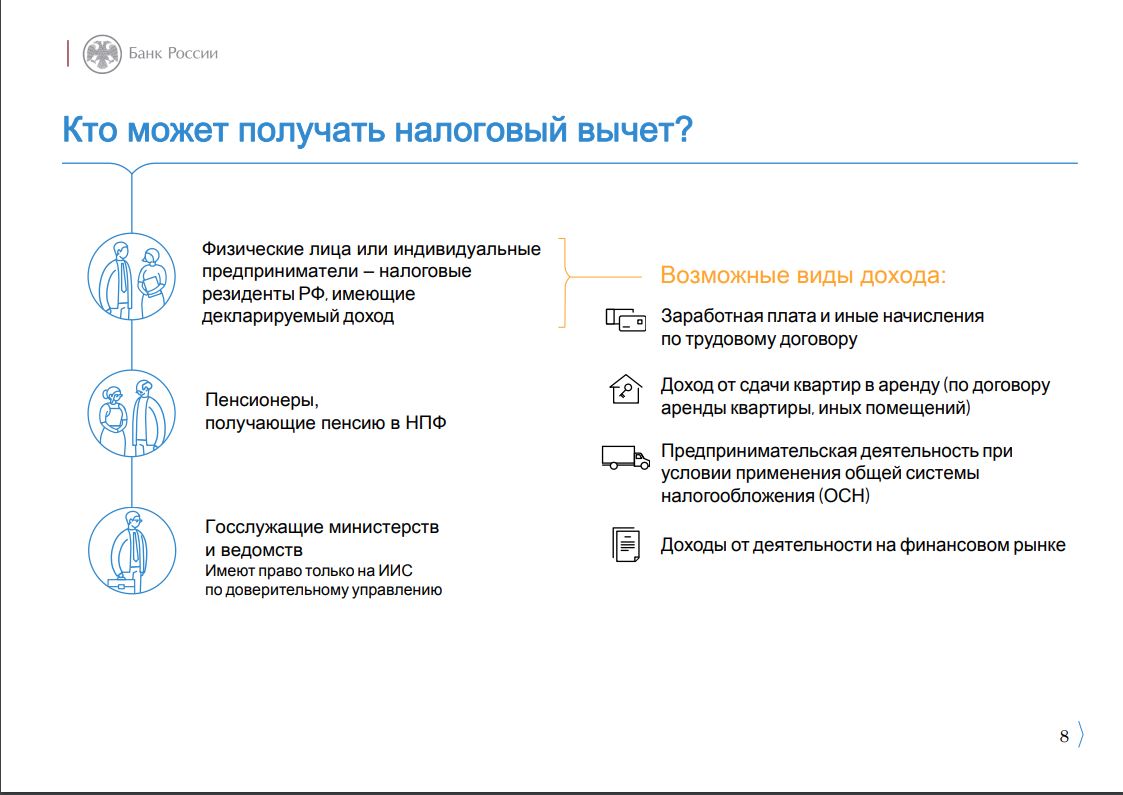Select the "Предпринимательская деятельность" income item
This screenshot has width=1123, height=795.
pyautogui.click(x=836, y=451)
